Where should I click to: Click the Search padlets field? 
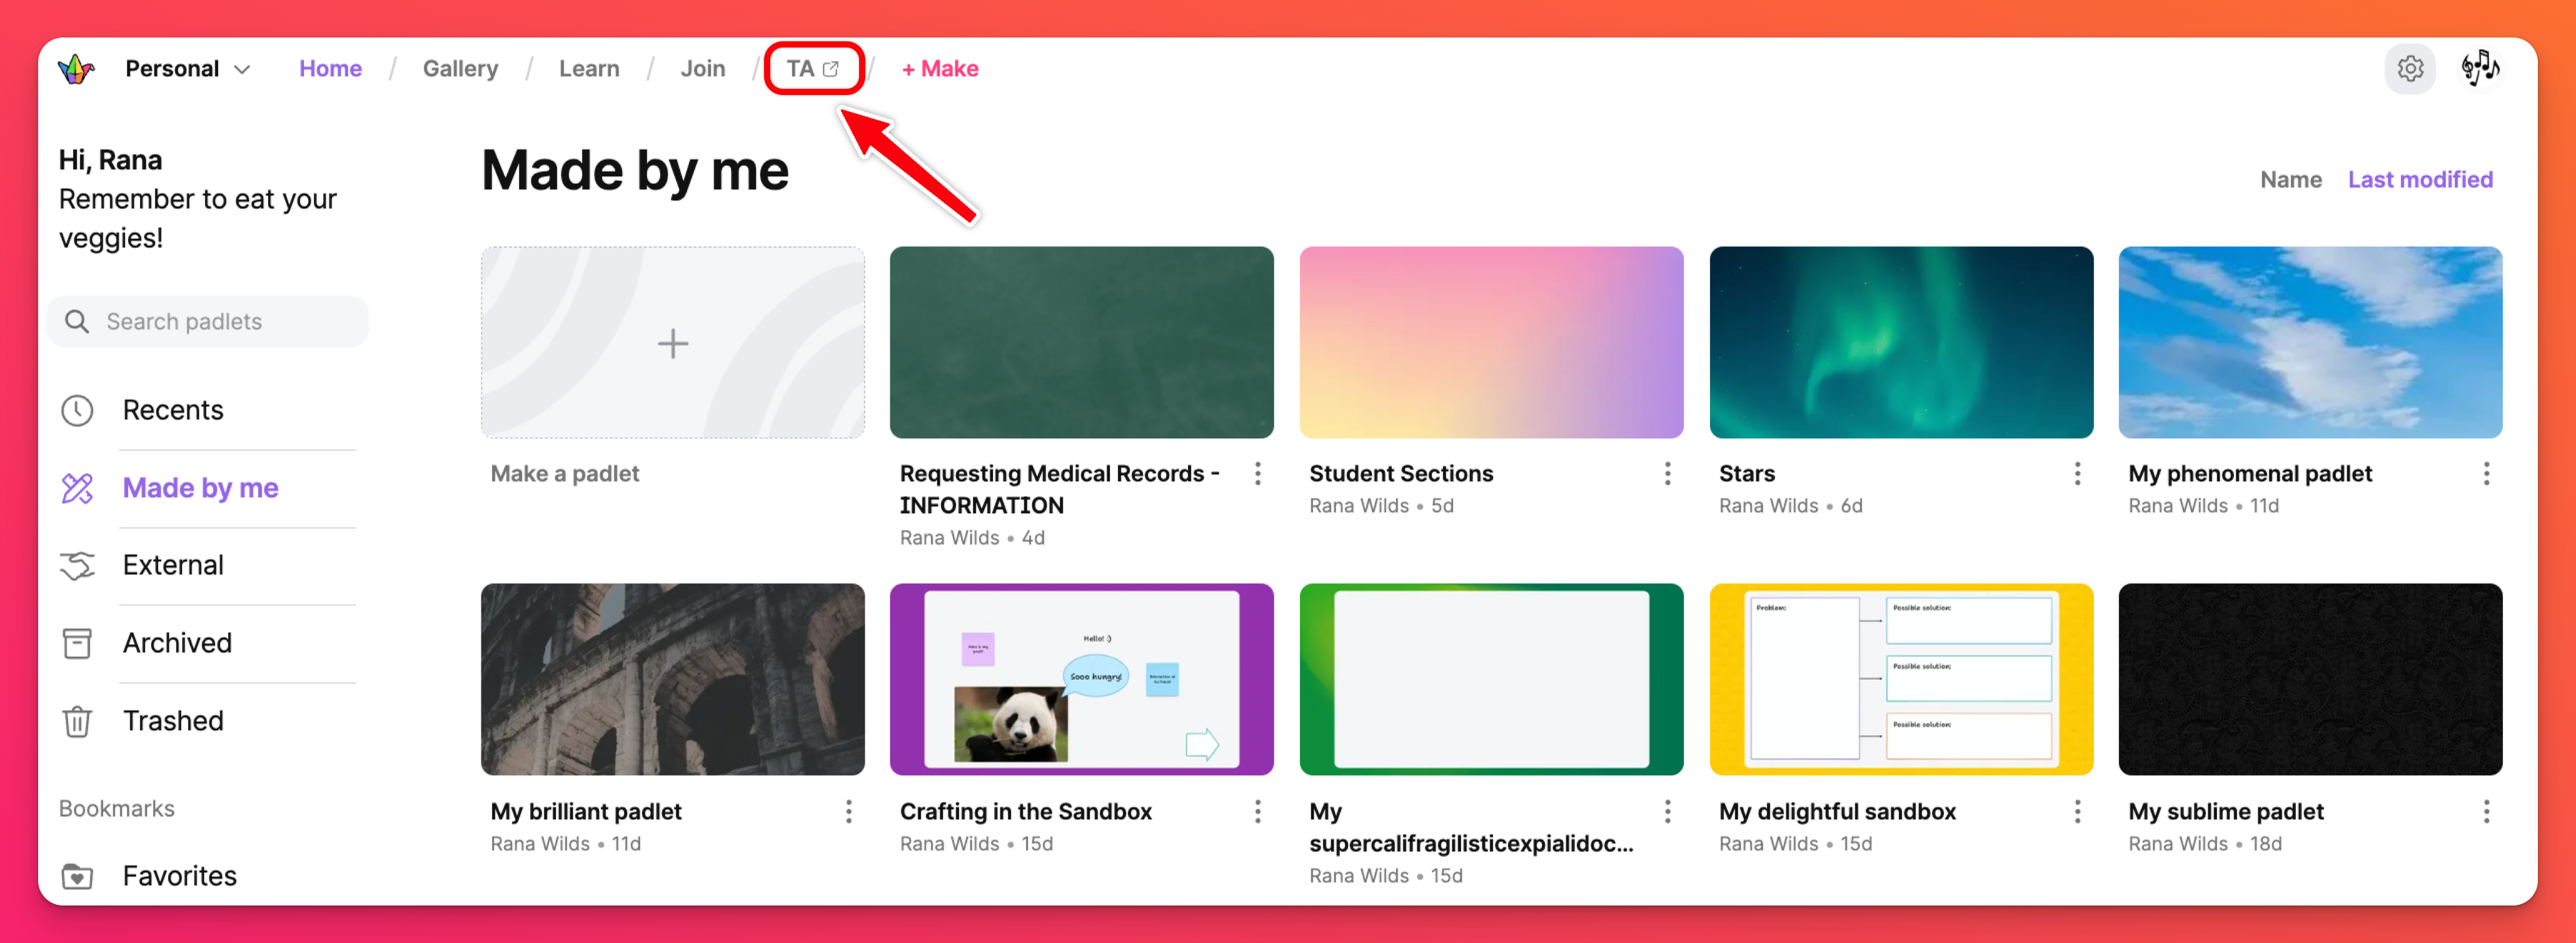pyautogui.click(x=208, y=322)
